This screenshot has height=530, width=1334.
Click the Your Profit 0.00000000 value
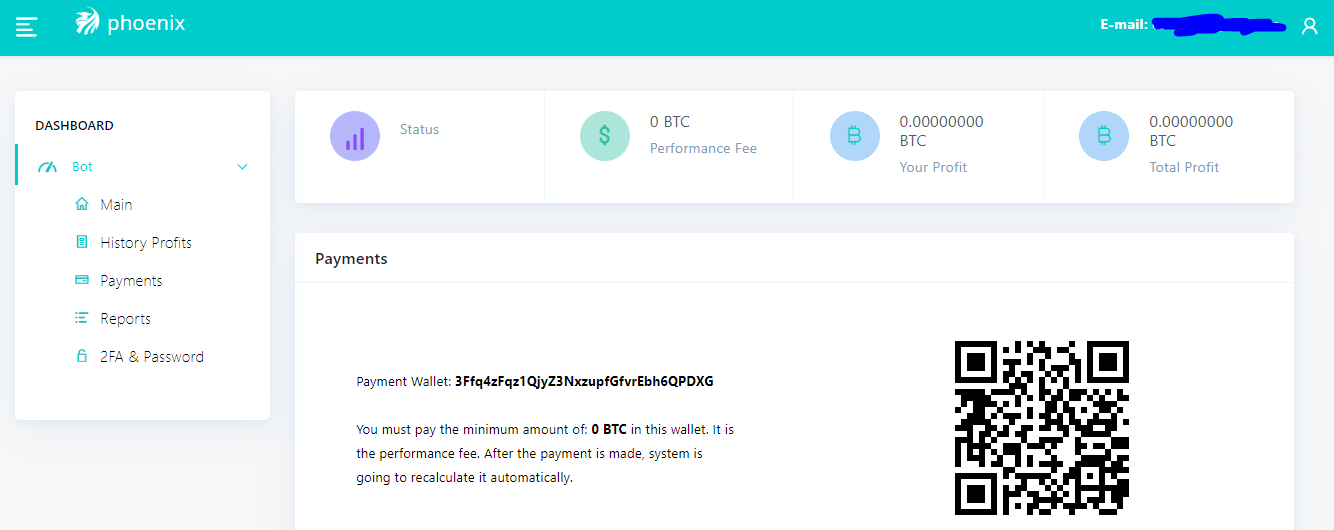click(x=941, y=131)
